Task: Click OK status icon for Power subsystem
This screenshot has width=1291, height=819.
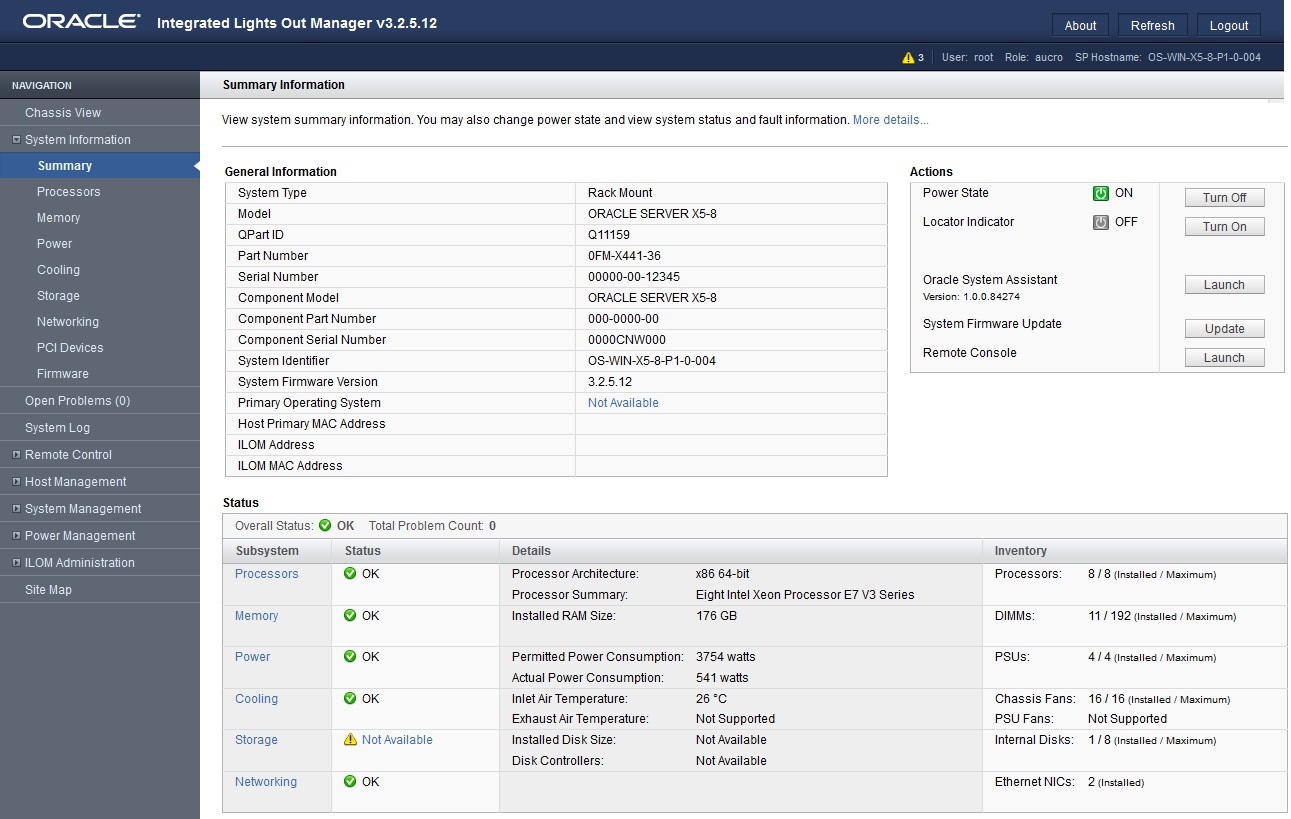Action: point(349,657)
